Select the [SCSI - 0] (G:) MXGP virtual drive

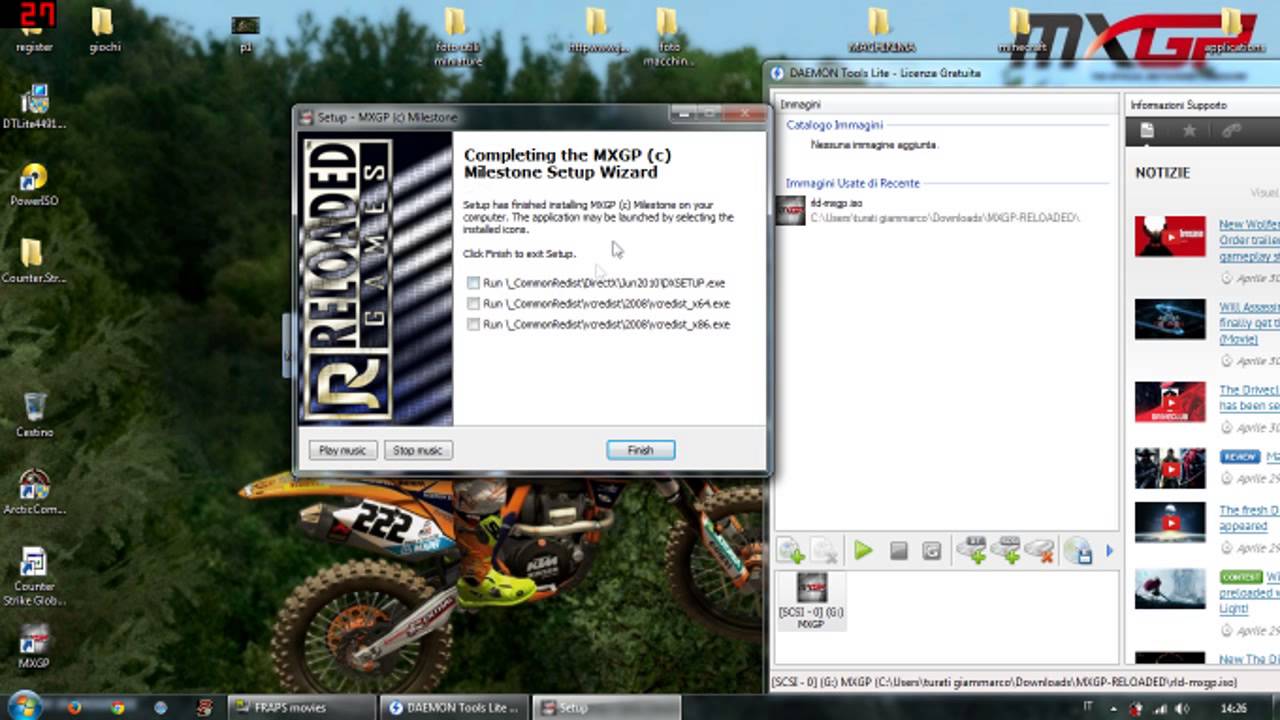(x=810, y=600)
